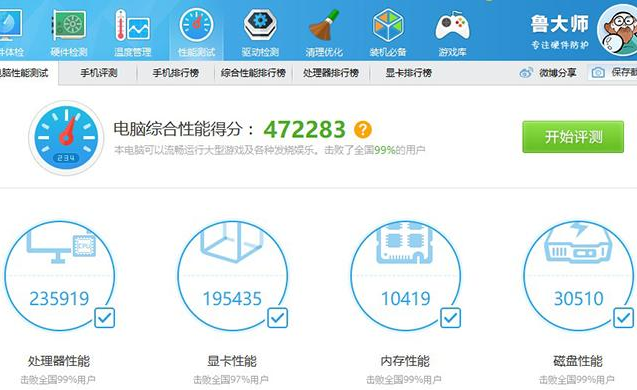Click the 保存 camera screenshot icon
Screen dimensions: 637x390
tap(598, 73)
